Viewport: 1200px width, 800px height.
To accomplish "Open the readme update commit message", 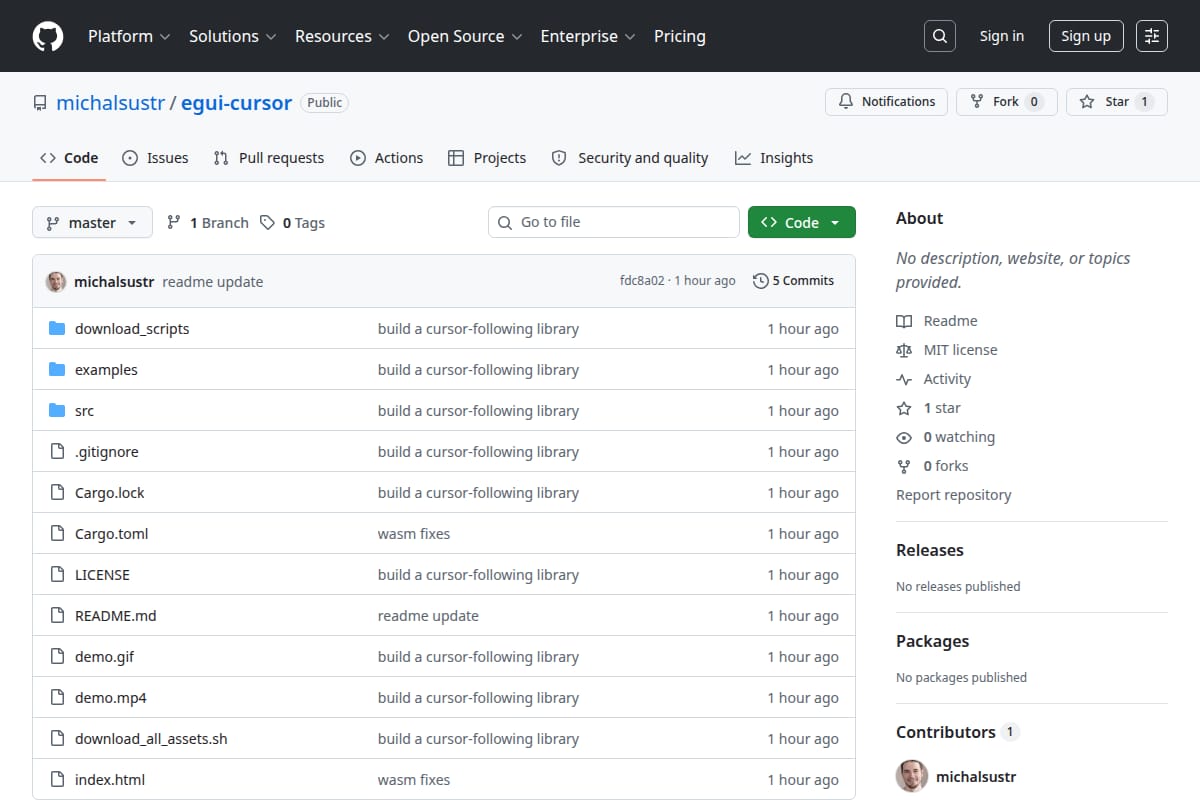I will tap(213, 282).
